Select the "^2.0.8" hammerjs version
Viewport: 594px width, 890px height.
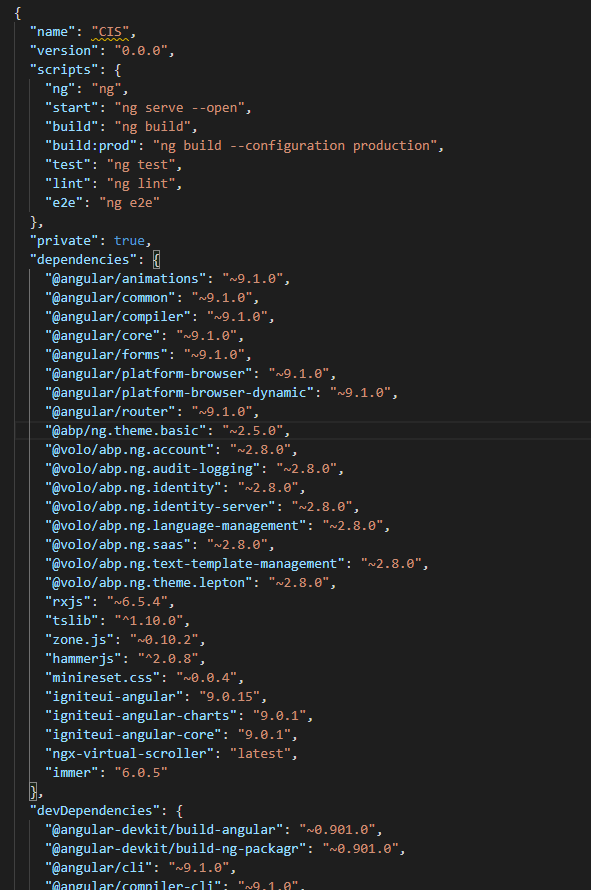pos(168,659)
